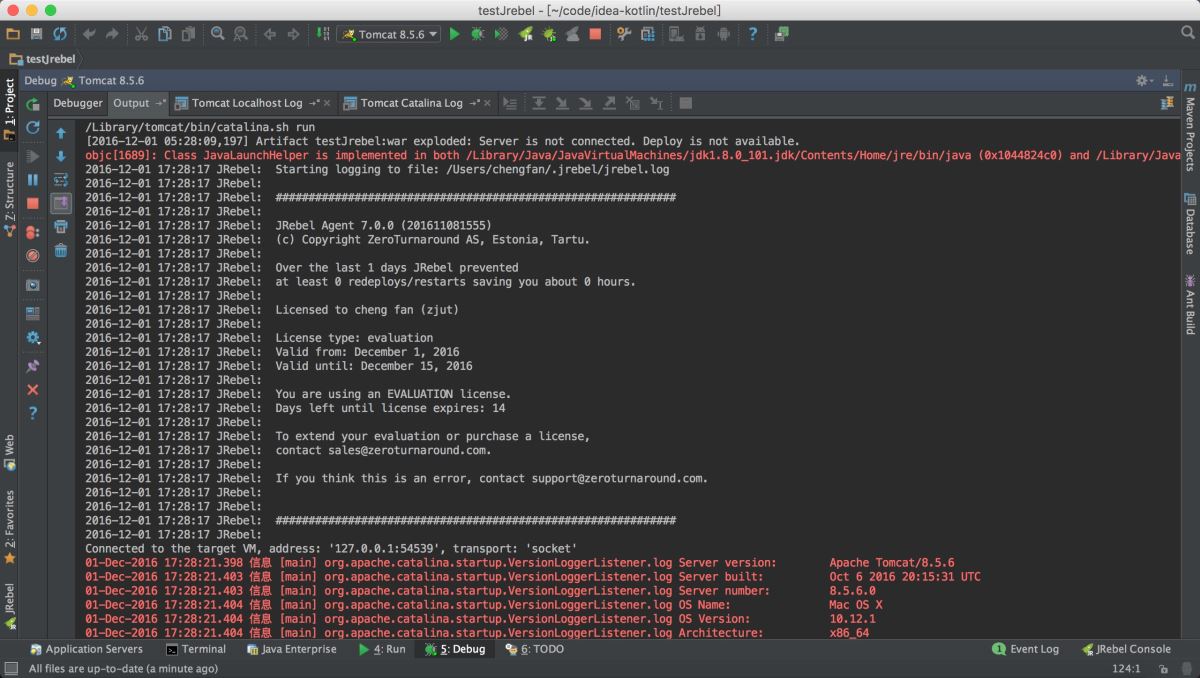This screenshot has height=678, width=1200.
Task: Open the Z: Structure side panel
Action: pyautogui.click(x=9, y=198)
